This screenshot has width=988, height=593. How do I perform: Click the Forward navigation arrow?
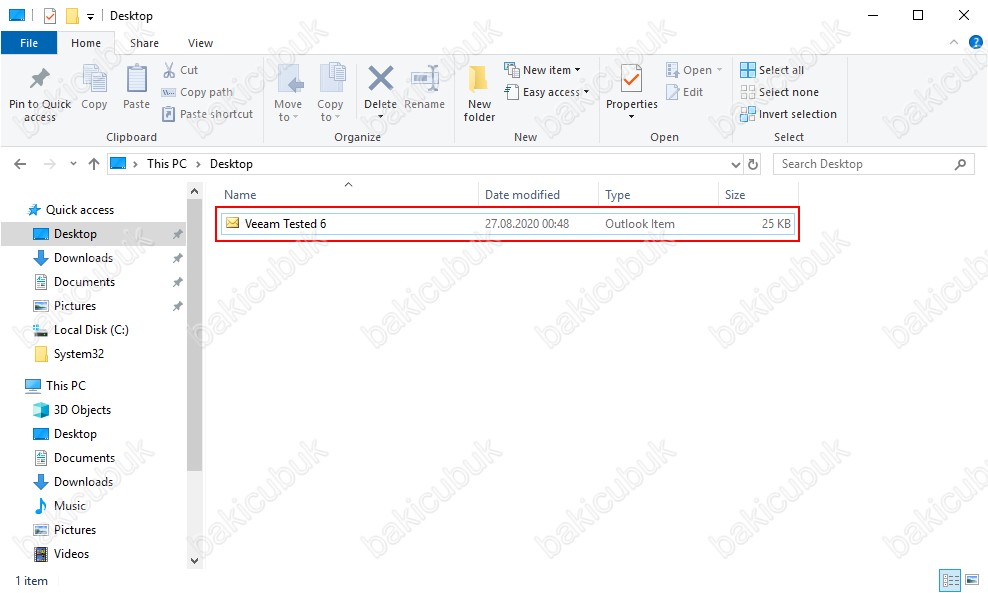click(49, 164)
